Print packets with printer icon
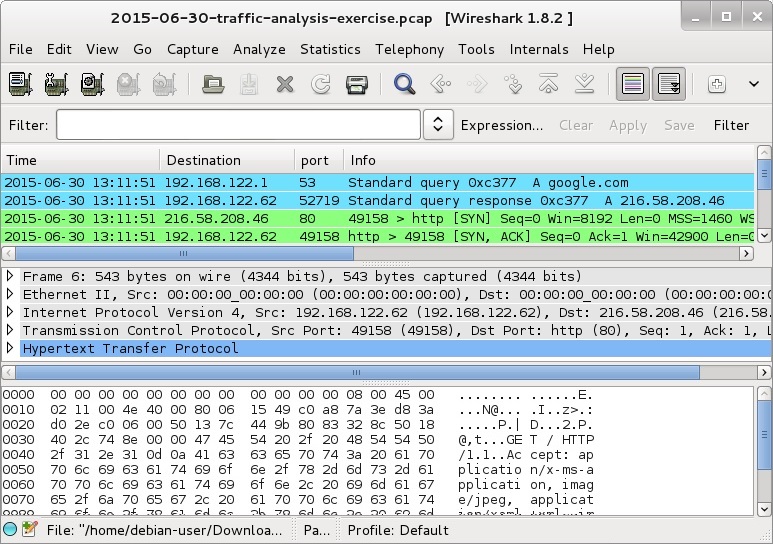773x544 pixels. [356, 83]
